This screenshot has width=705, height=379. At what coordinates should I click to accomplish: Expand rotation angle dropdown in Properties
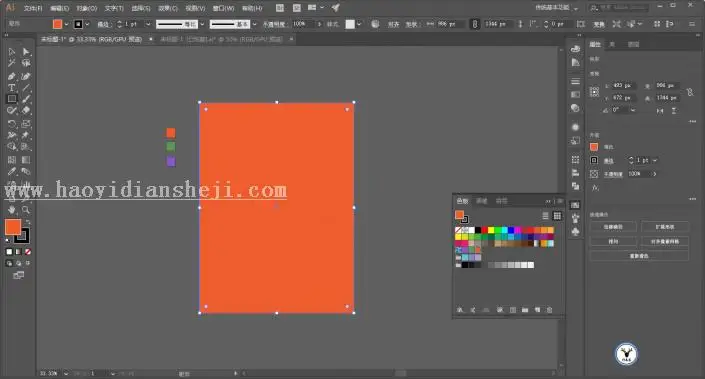pos(633,110)
